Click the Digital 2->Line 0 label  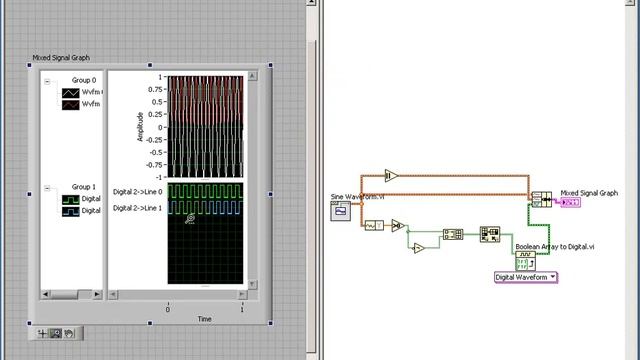tap(138, 192)
